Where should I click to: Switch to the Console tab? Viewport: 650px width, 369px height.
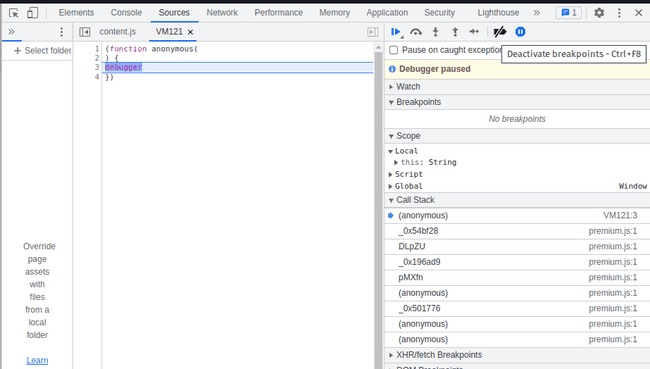tap(126, 13)
